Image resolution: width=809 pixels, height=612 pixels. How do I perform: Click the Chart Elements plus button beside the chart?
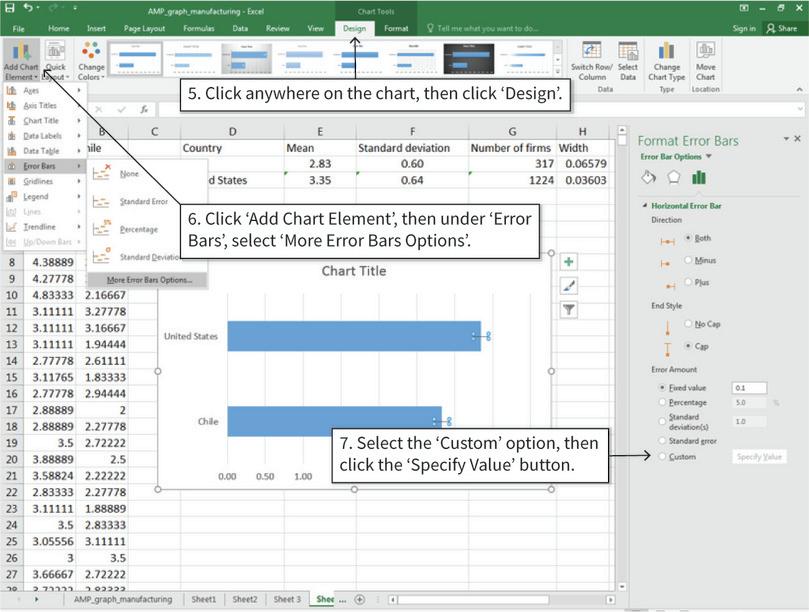point(568,260)
